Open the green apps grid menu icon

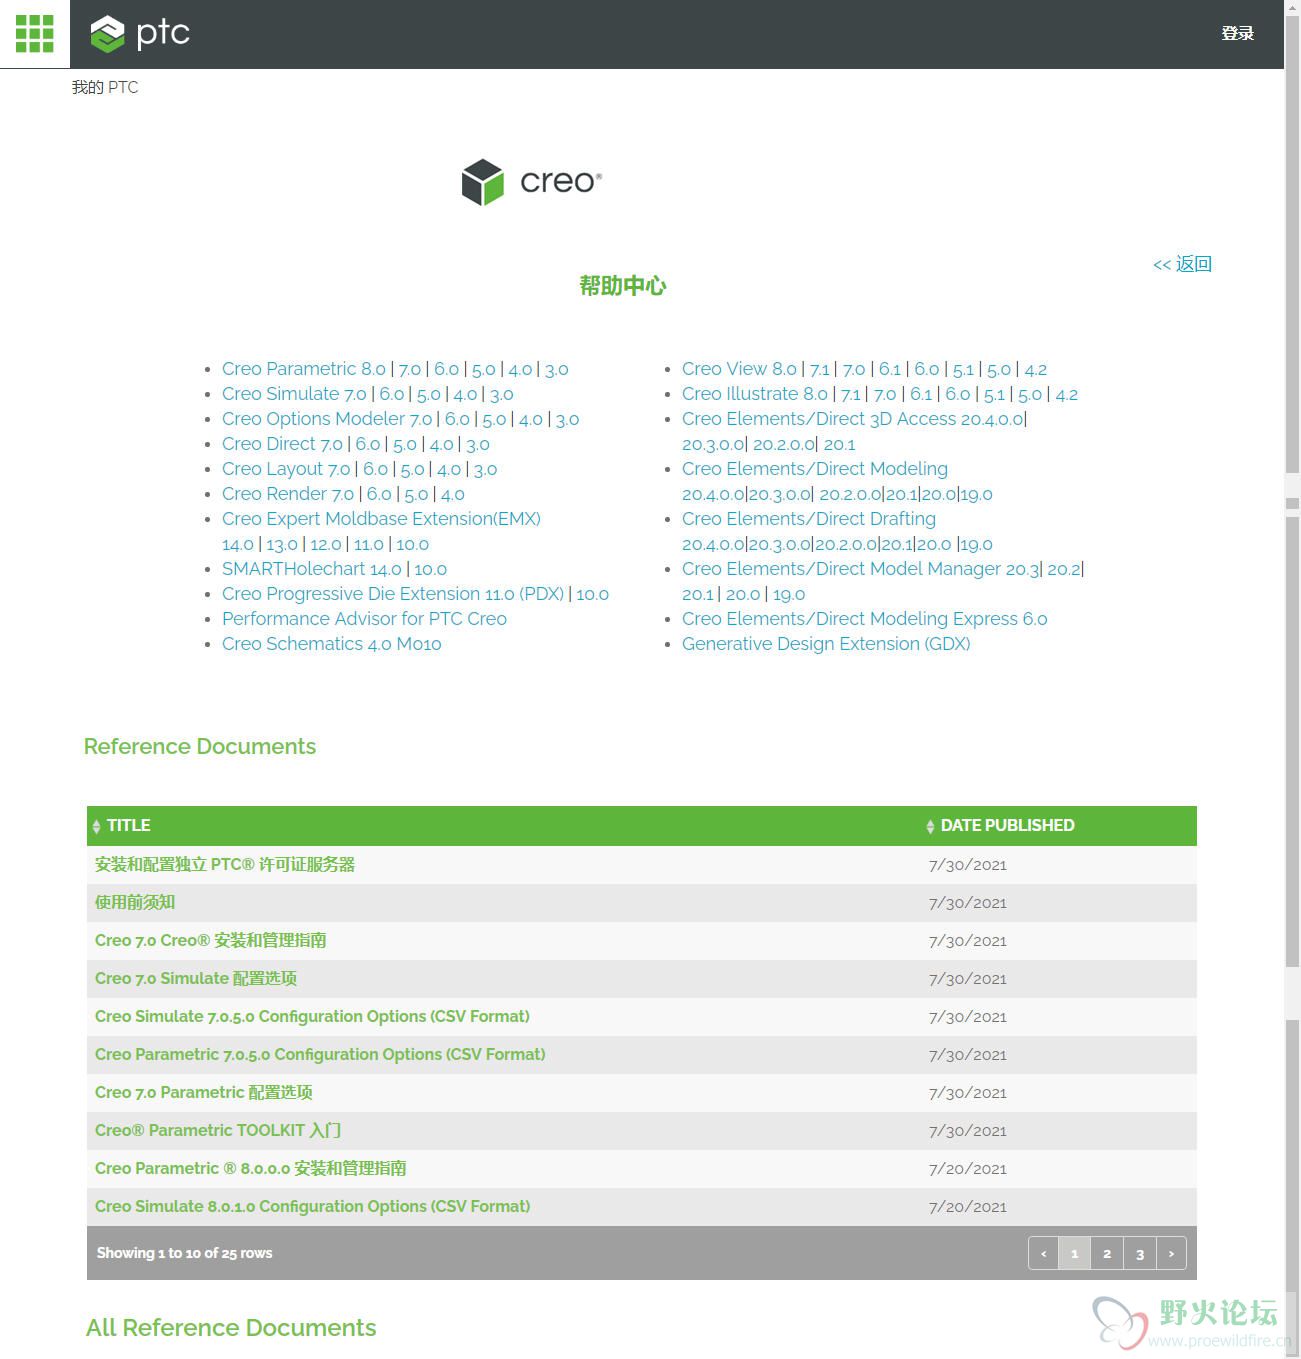pos(34,34)
